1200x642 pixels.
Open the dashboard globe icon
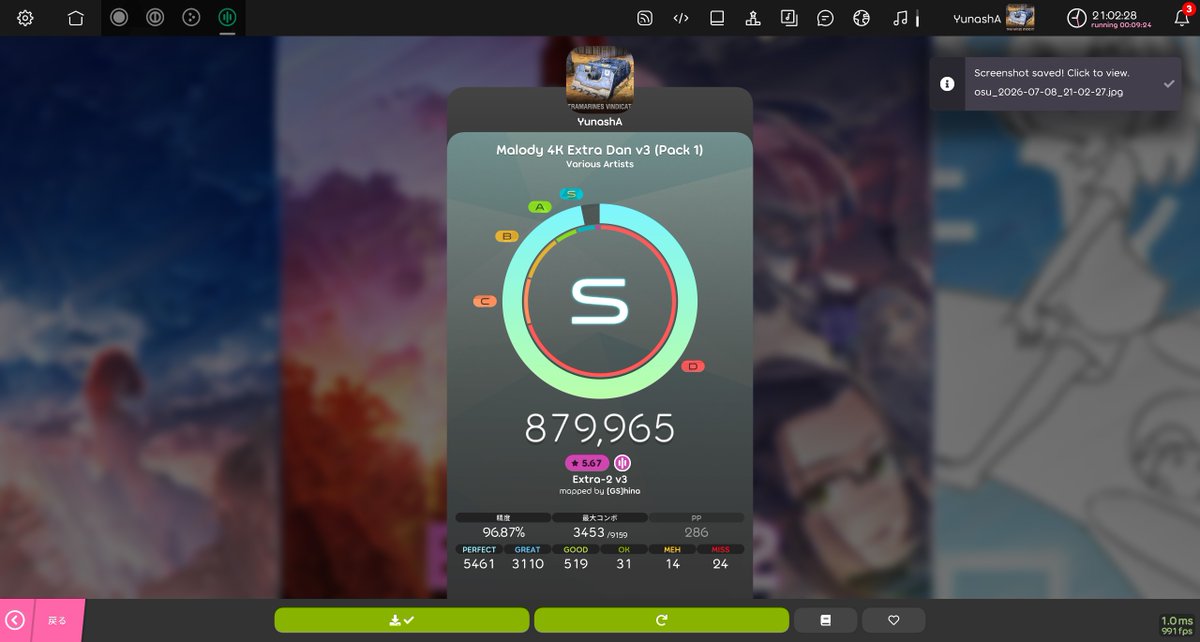(861, 18)
